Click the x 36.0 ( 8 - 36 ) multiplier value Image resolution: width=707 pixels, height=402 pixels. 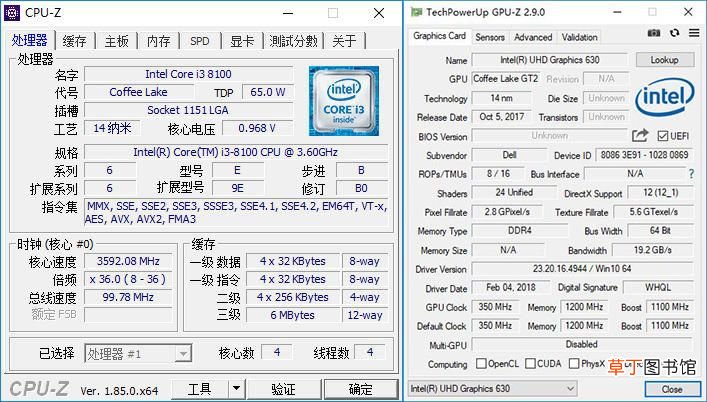click(128, 279)
